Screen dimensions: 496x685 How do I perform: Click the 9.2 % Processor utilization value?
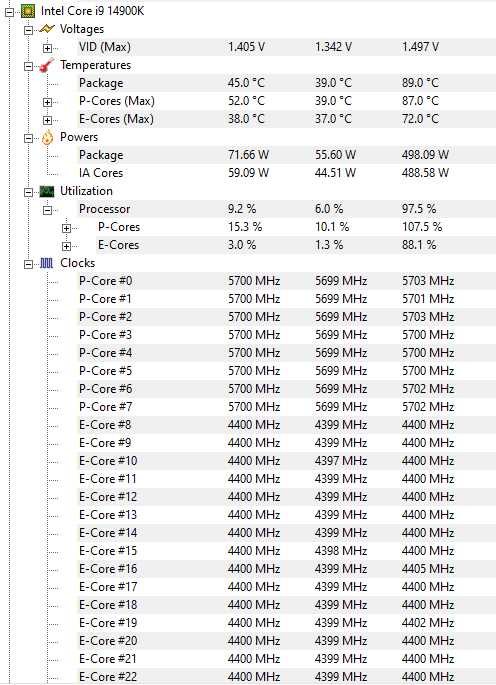pos(242,209)
